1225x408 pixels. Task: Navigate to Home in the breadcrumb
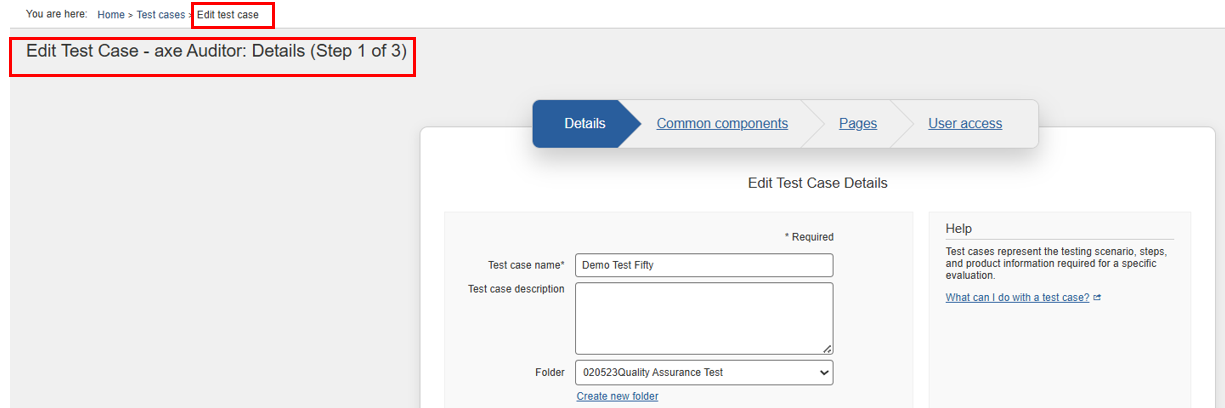(111, 15)
